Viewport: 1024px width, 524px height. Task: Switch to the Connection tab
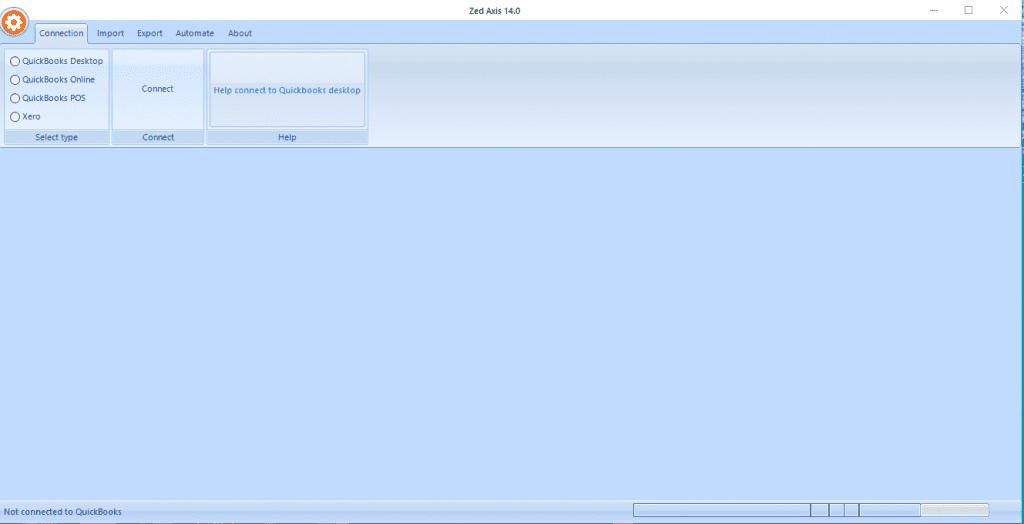(x=61, y=33)
